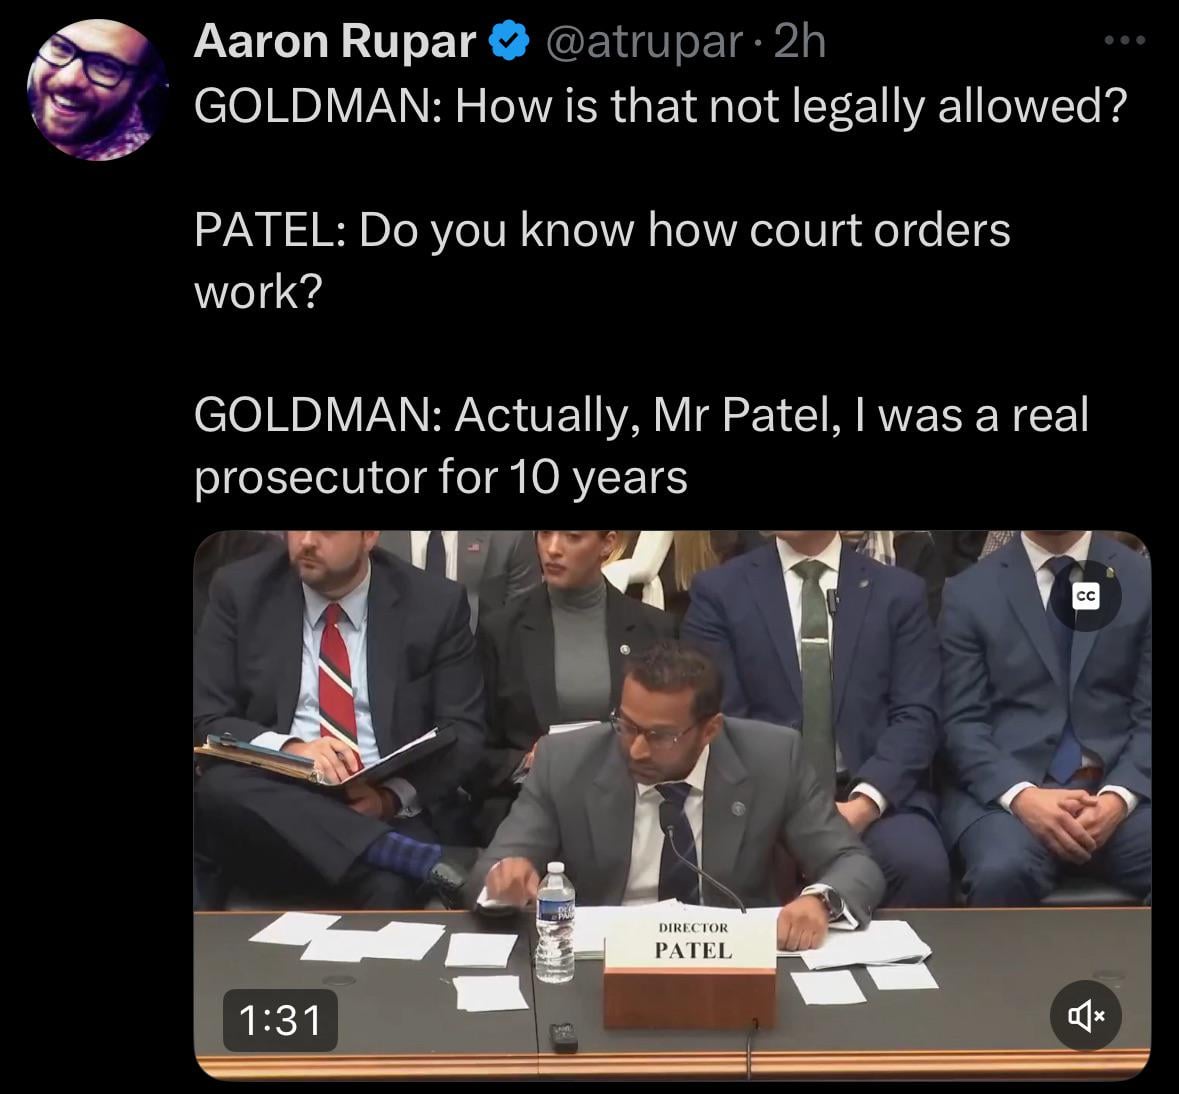
Task: Open the @atrupar handle link
Action: (x=644, y=41)
